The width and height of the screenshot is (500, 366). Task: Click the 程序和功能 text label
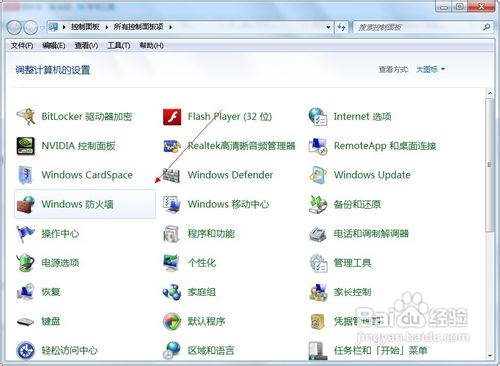[x=211, y=234]
